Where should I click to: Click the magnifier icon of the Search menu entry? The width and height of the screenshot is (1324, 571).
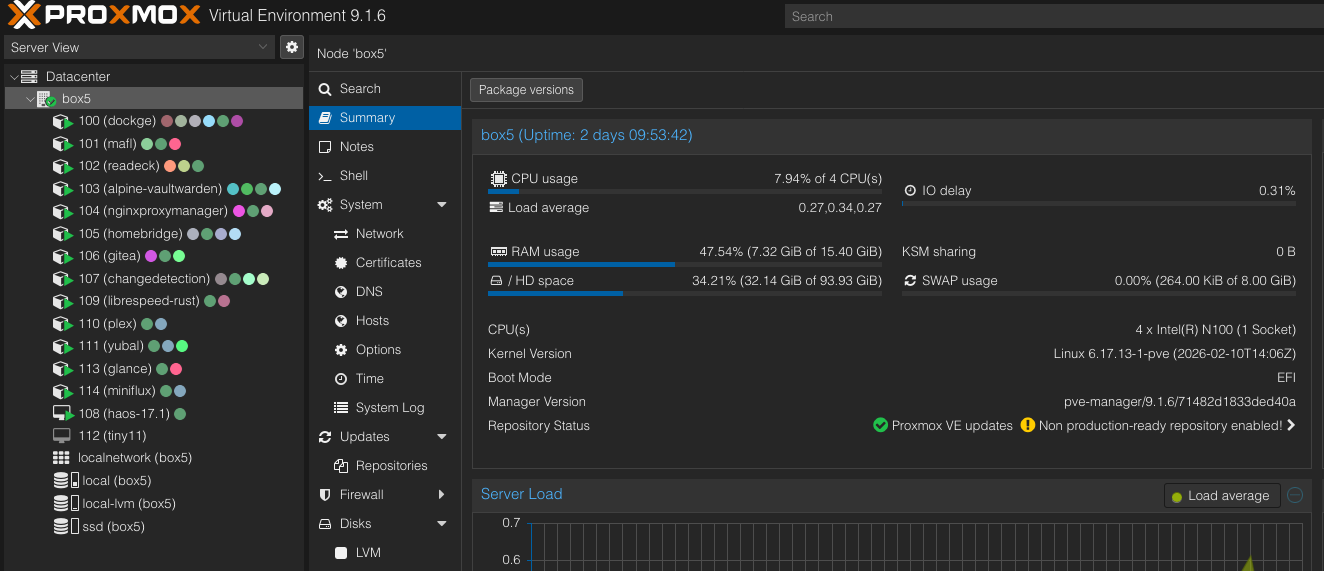pyautogui.click(x=325, y=89)
